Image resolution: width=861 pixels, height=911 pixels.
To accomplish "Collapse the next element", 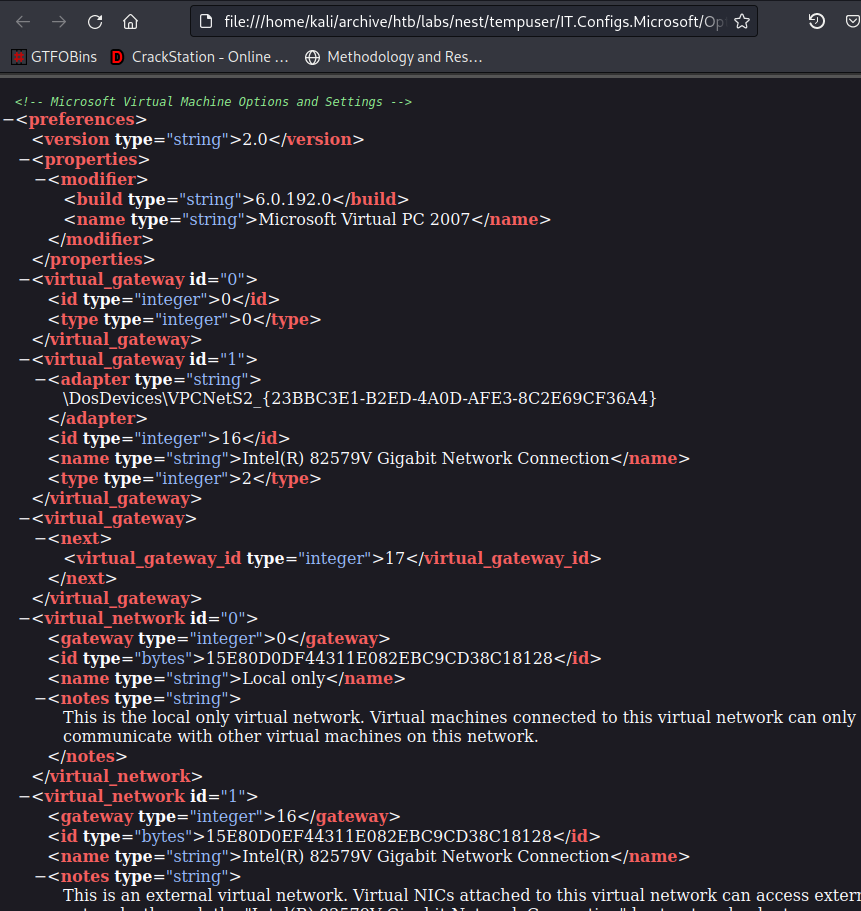I will click(41, 539).
